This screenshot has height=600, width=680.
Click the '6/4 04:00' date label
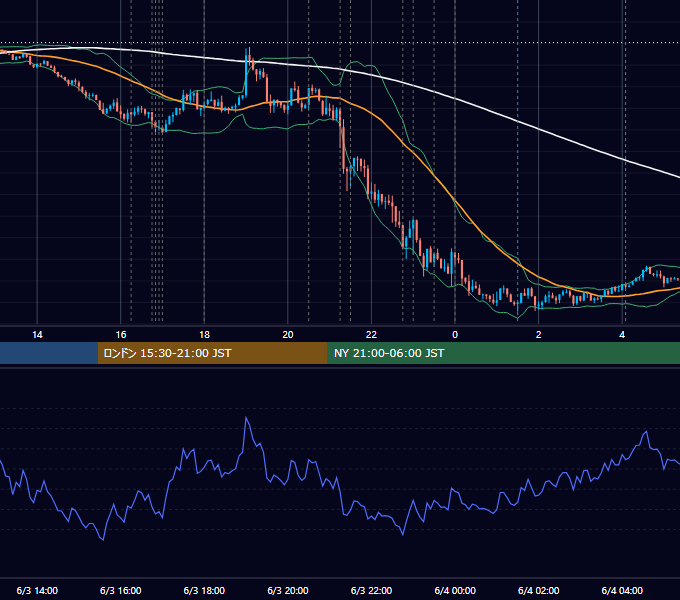point(622,590)
